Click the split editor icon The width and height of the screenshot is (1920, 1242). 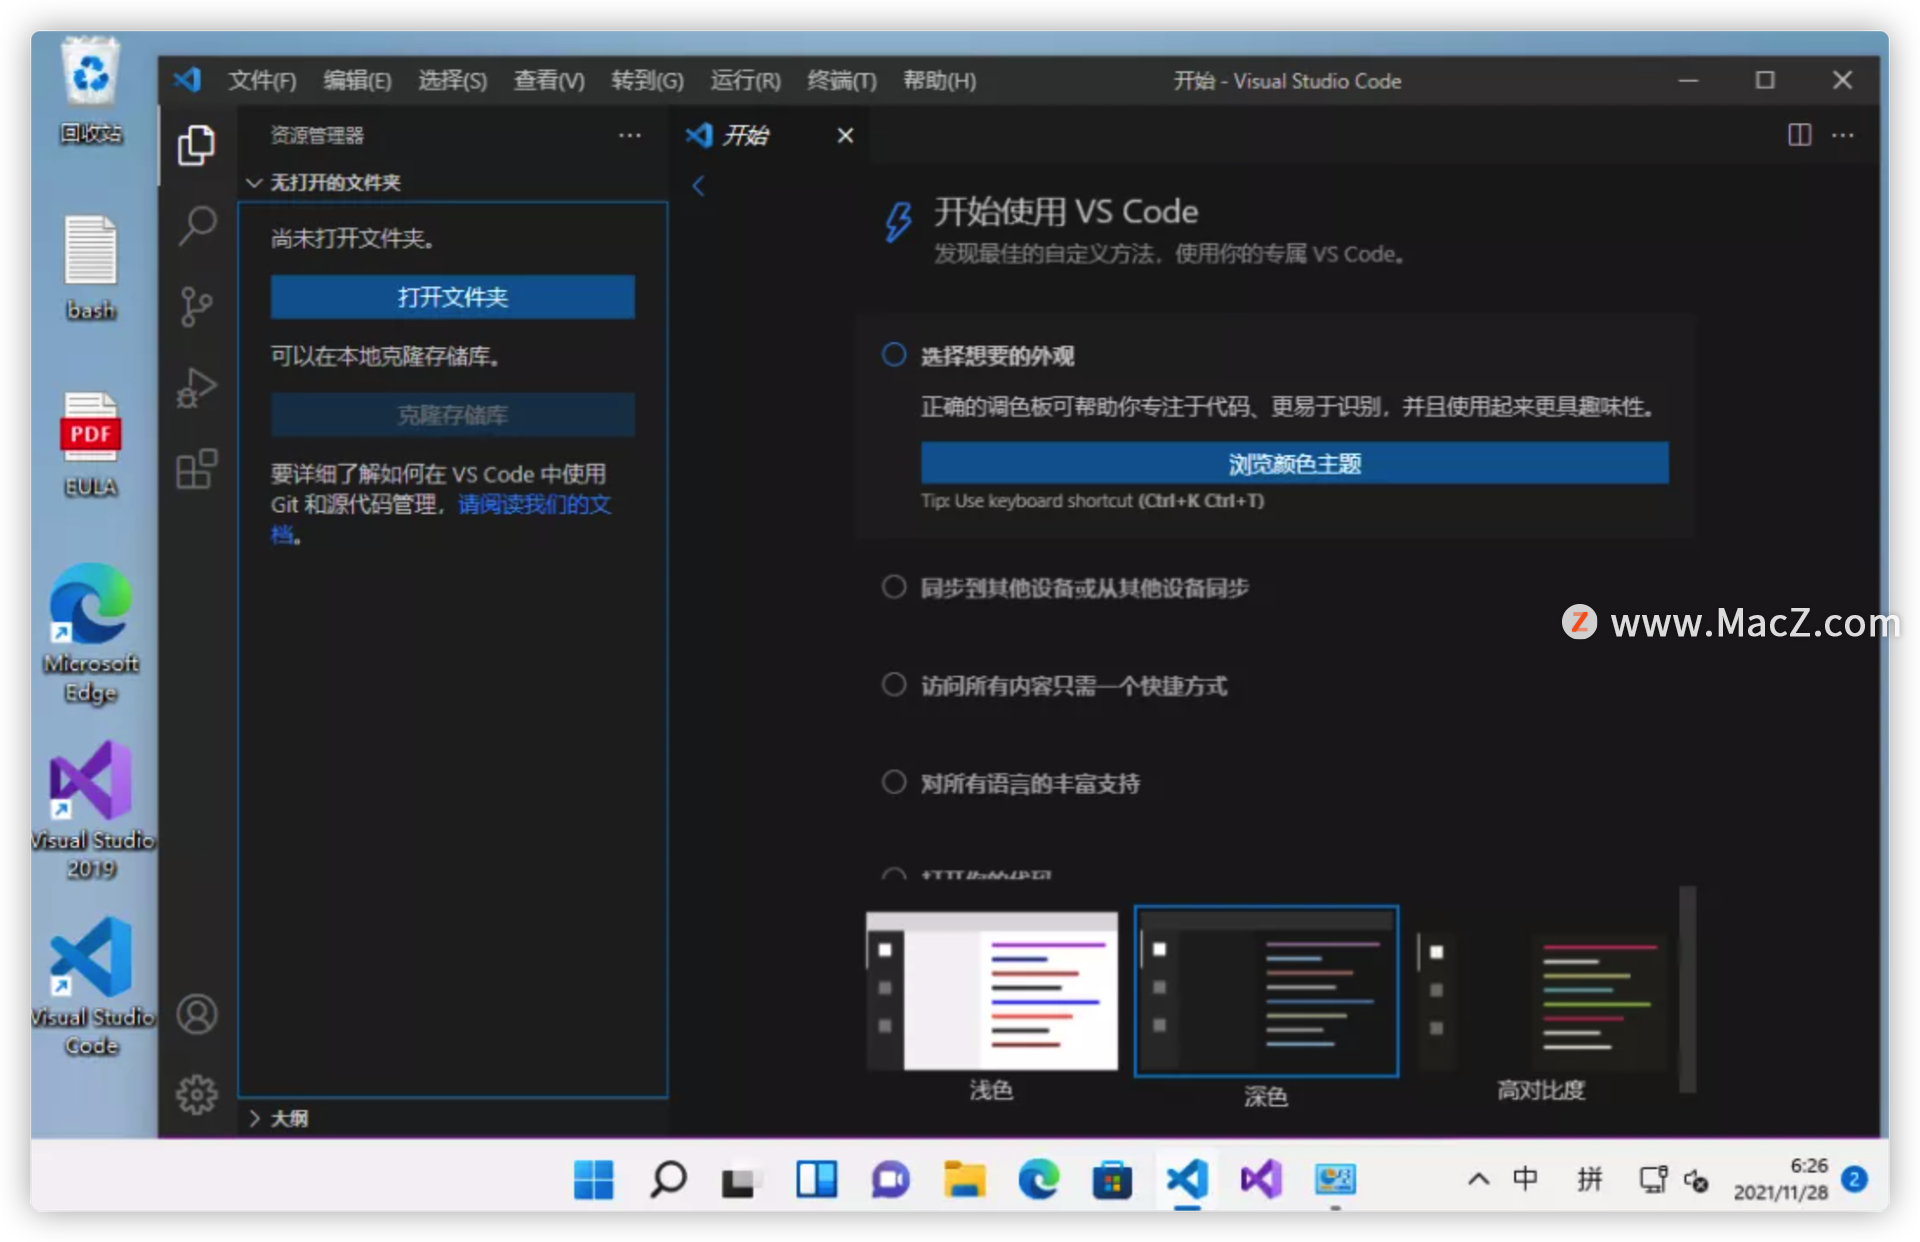click(1799, 134)
